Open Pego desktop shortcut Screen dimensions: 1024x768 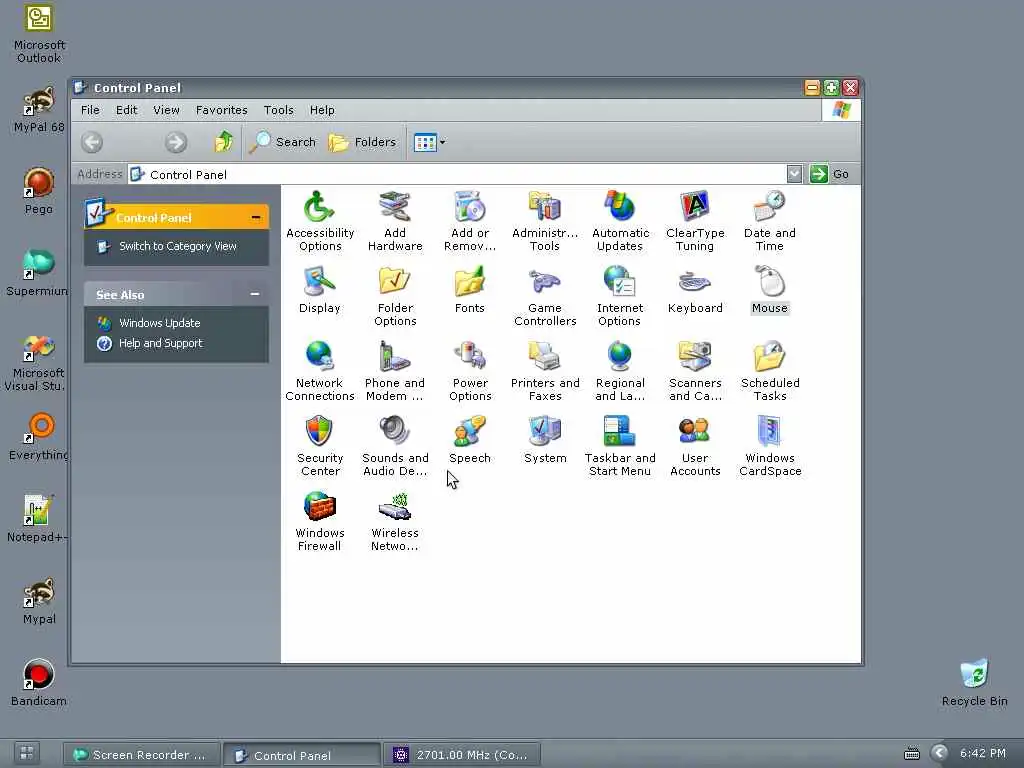39,191
